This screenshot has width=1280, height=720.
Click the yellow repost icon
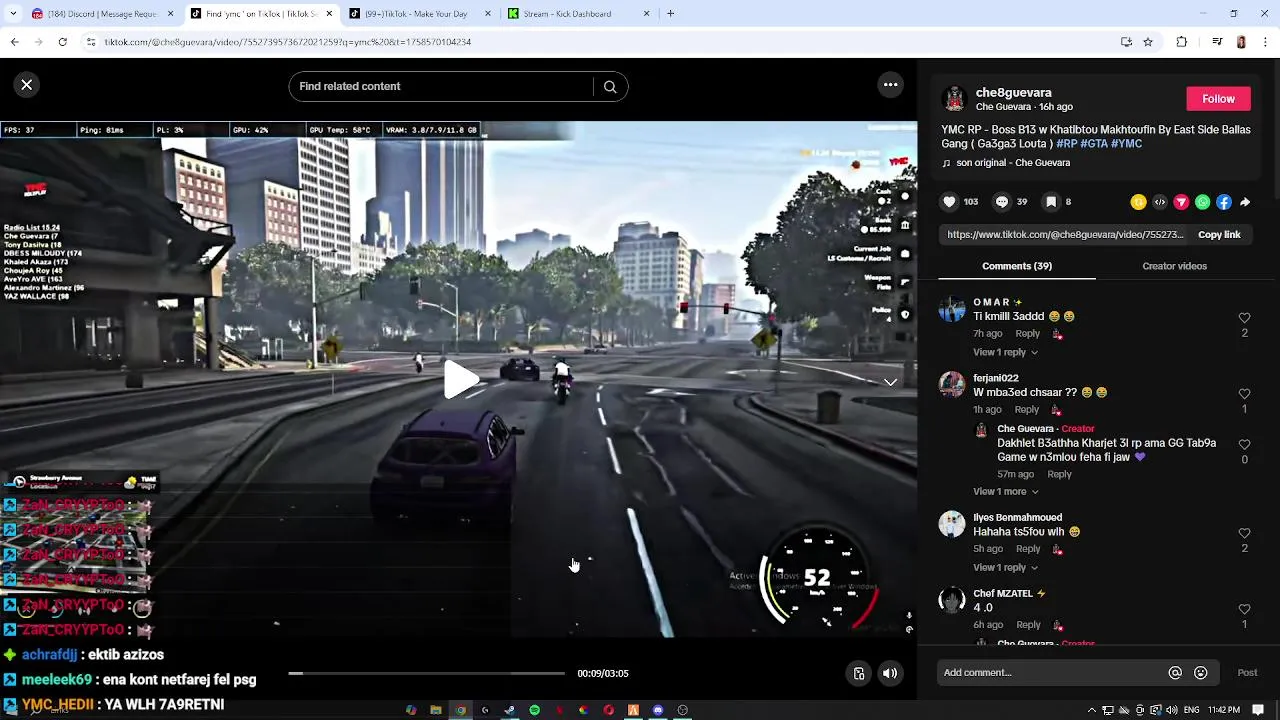1138,202
